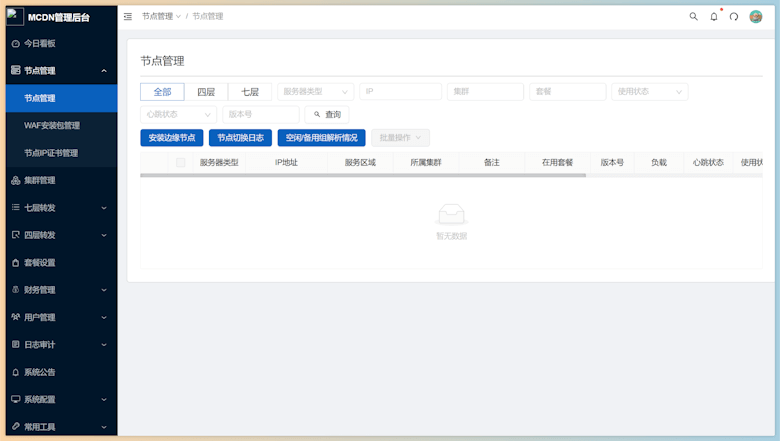Click the 系统公告 bell icon

pyautogui.click(x=15, y=372)
